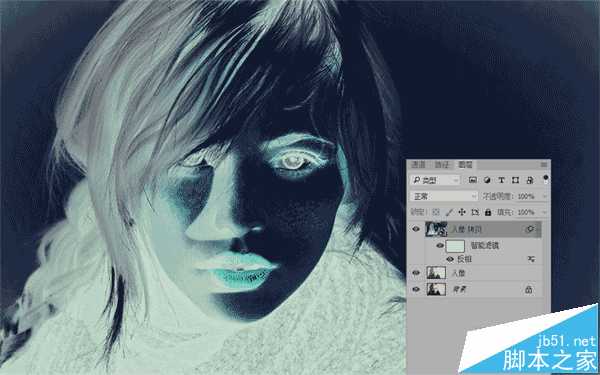The height and width of the screenshot is (375, 600).
Task: Click lock transparent pixels icon
Action: 436,212
